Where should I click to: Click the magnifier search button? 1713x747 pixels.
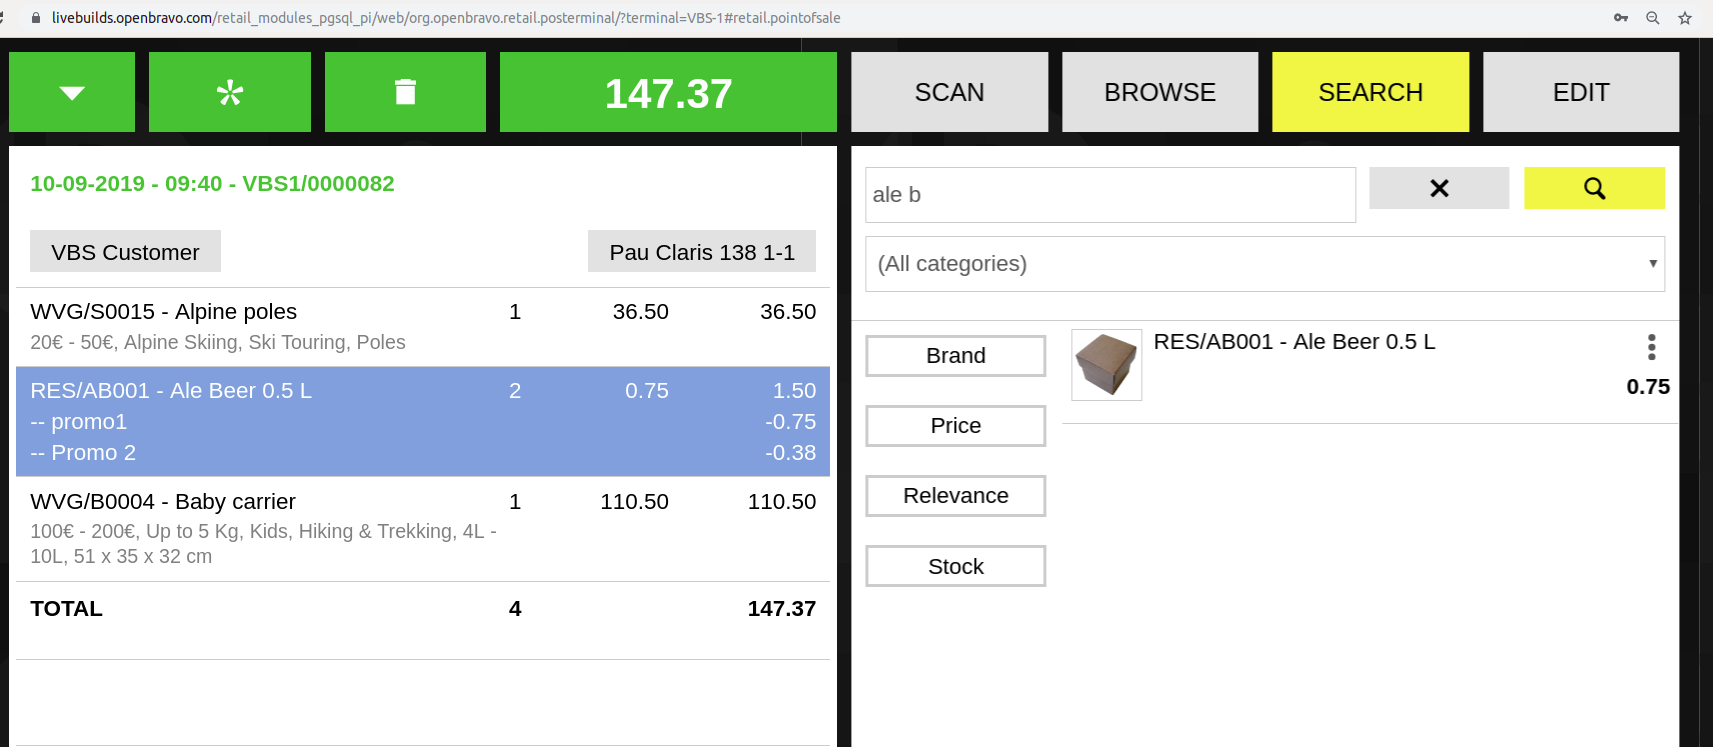[1594, 188]
